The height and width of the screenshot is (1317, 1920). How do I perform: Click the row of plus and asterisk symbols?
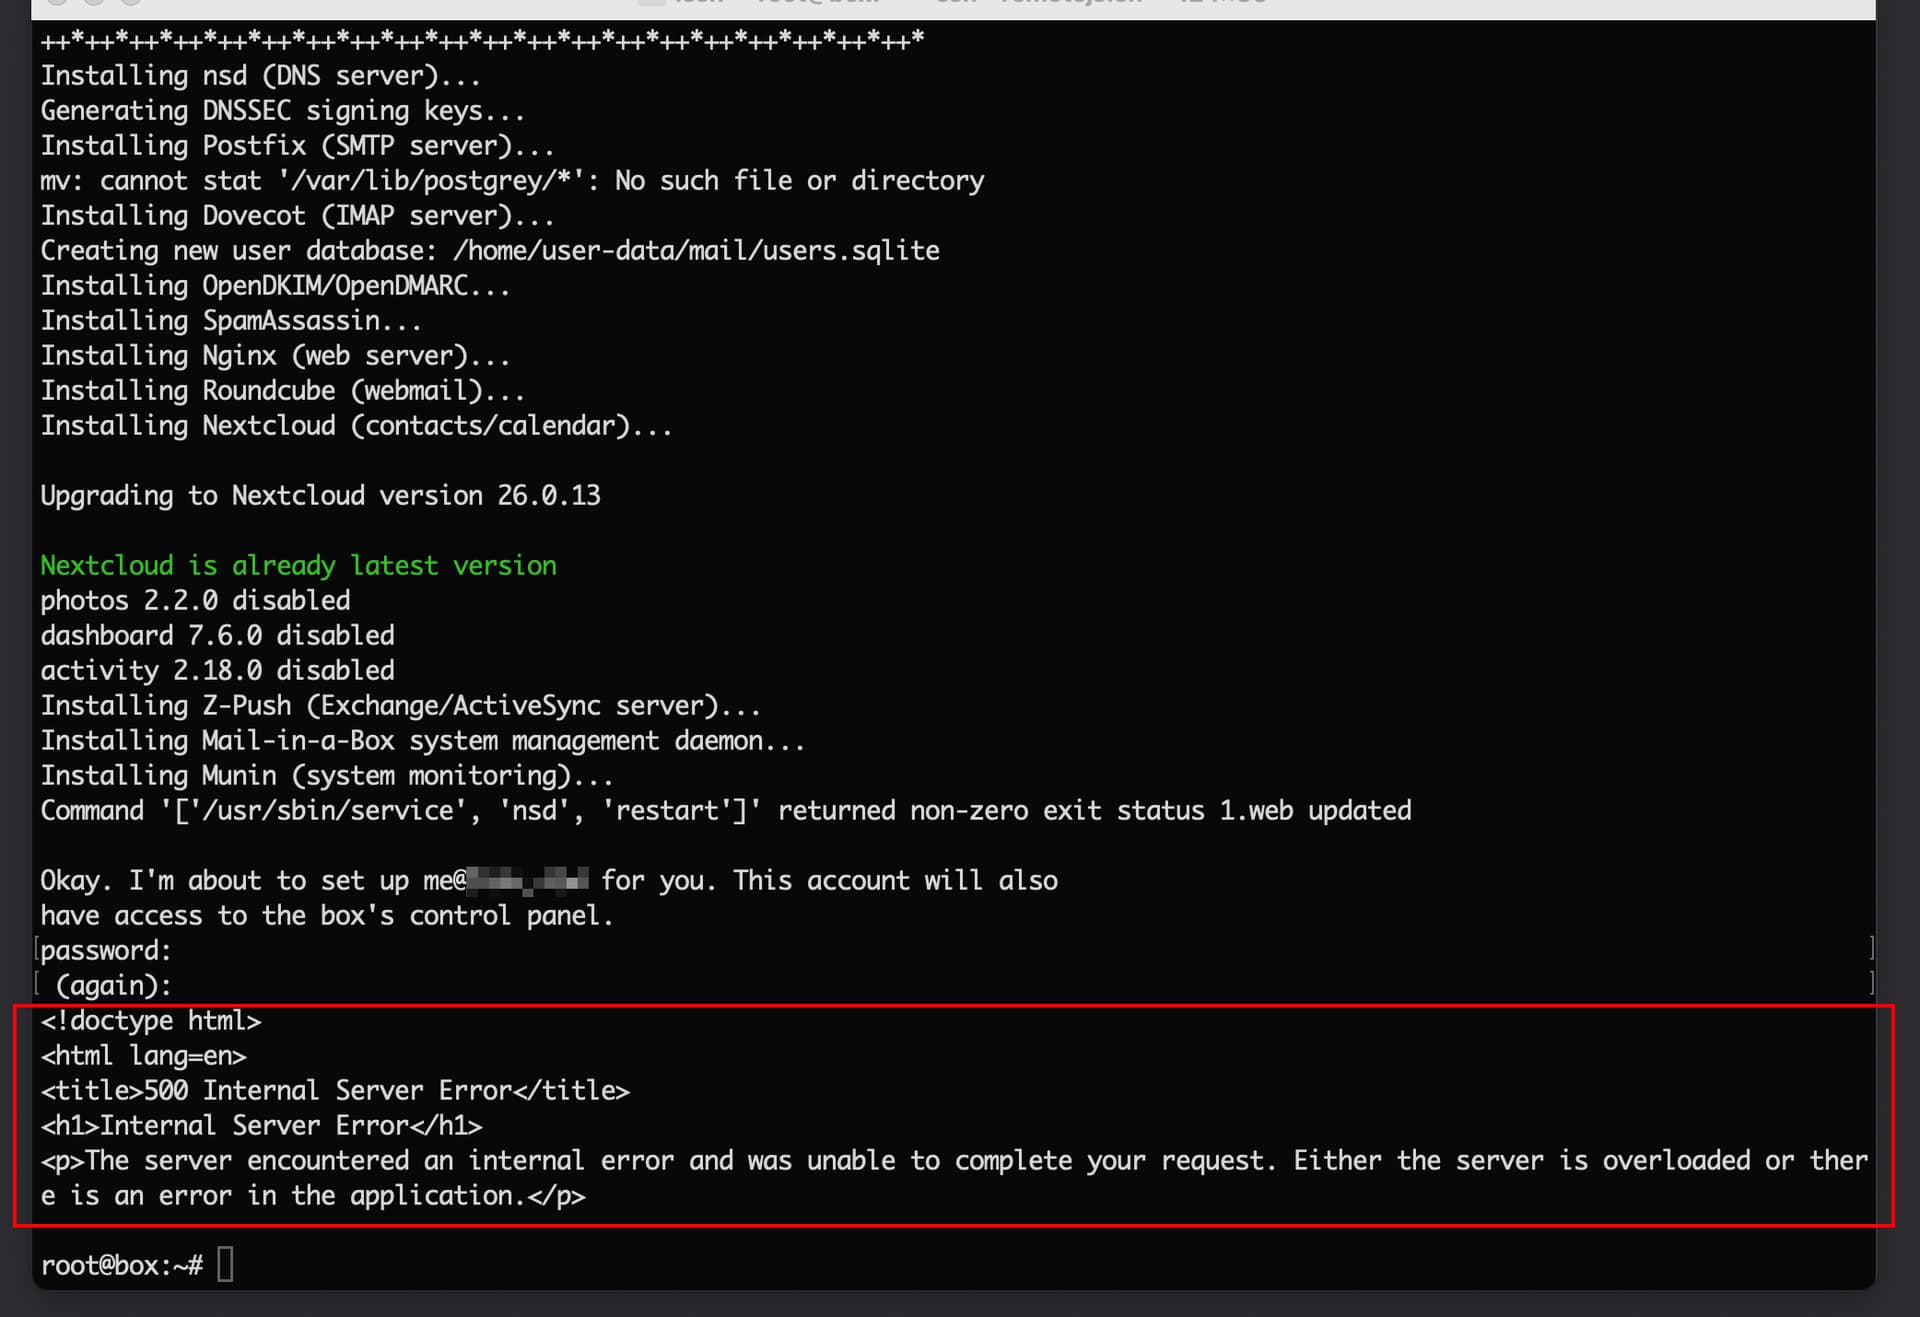tap(482, 41)
